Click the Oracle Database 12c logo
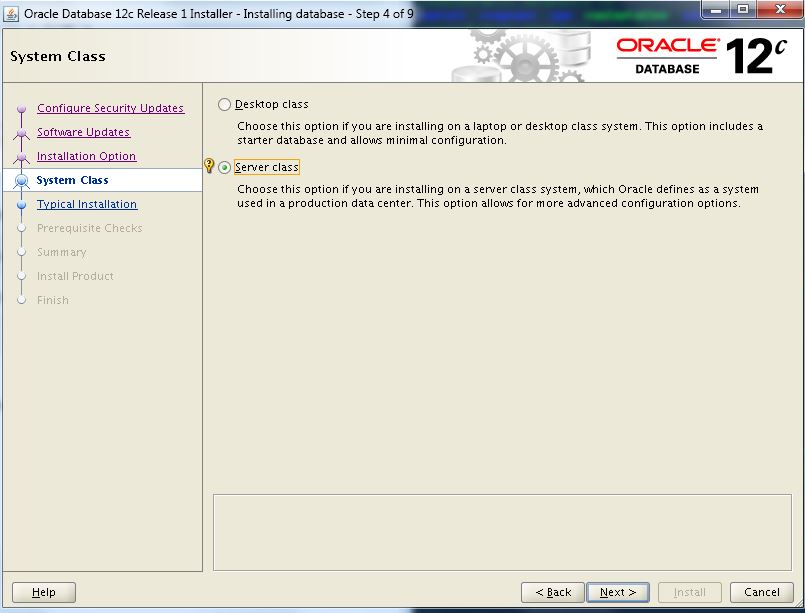 click(x=701, y=56)
